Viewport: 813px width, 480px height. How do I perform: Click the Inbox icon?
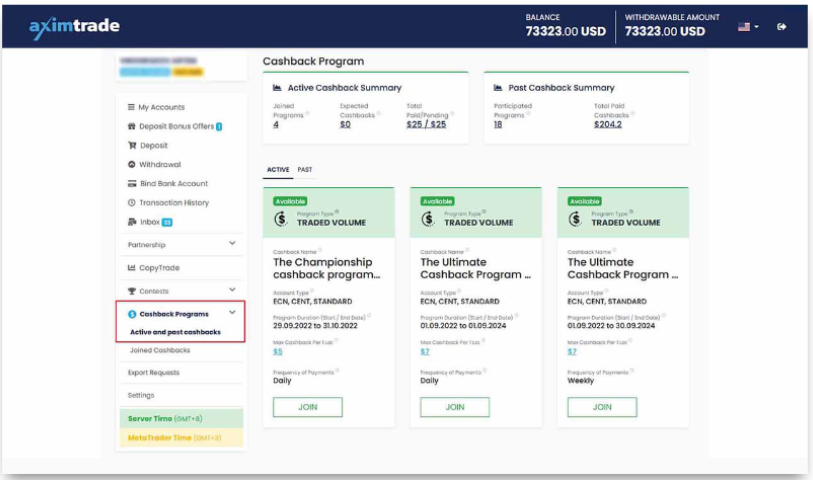(132, 222)
